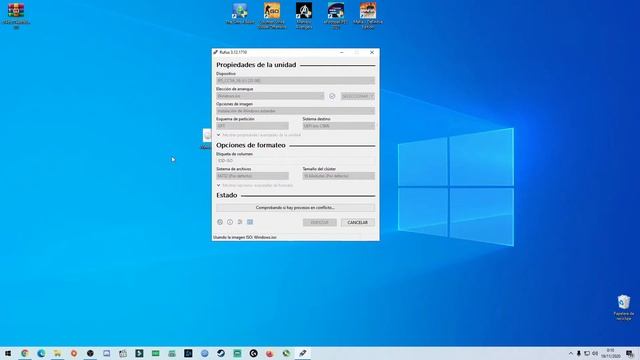Click the volume tray icon
This screenshot has height=360, width=640.
click(x=595, y=353)
